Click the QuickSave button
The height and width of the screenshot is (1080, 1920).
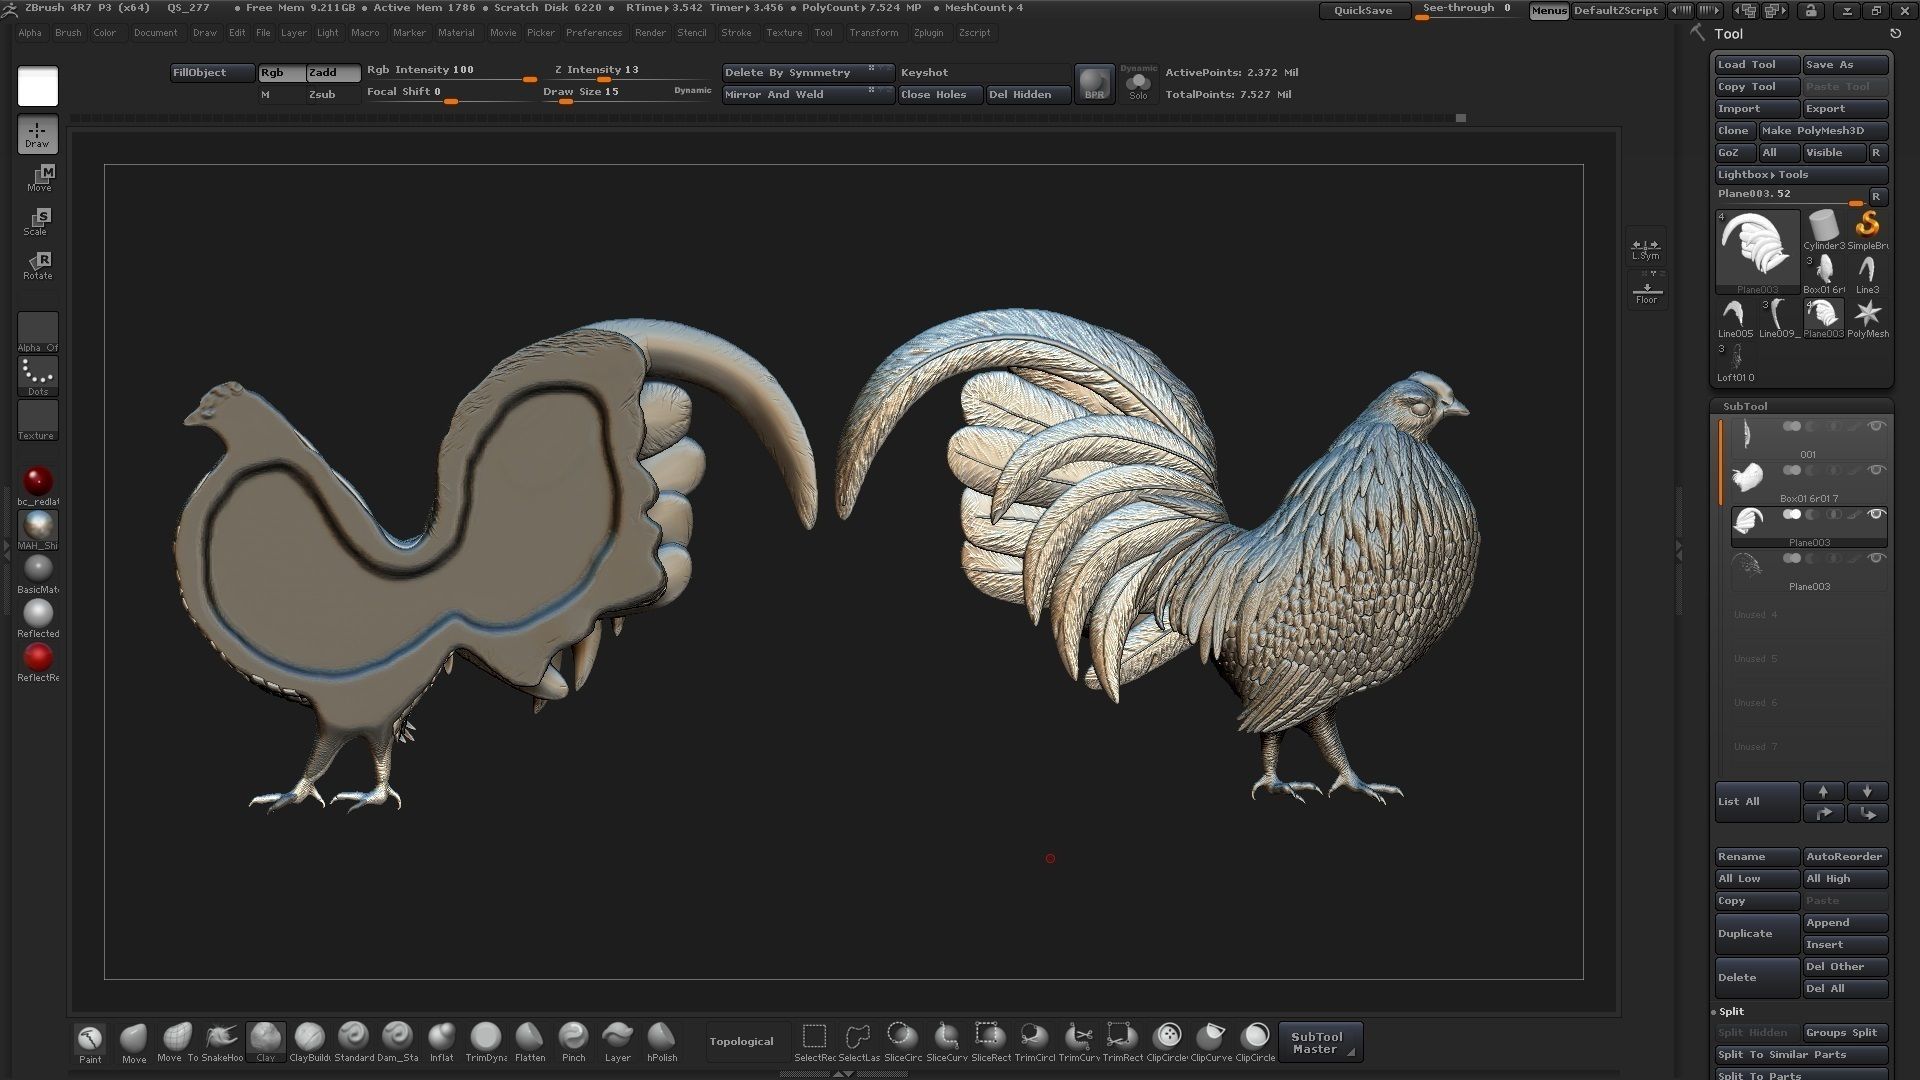tap(1363, 11)
